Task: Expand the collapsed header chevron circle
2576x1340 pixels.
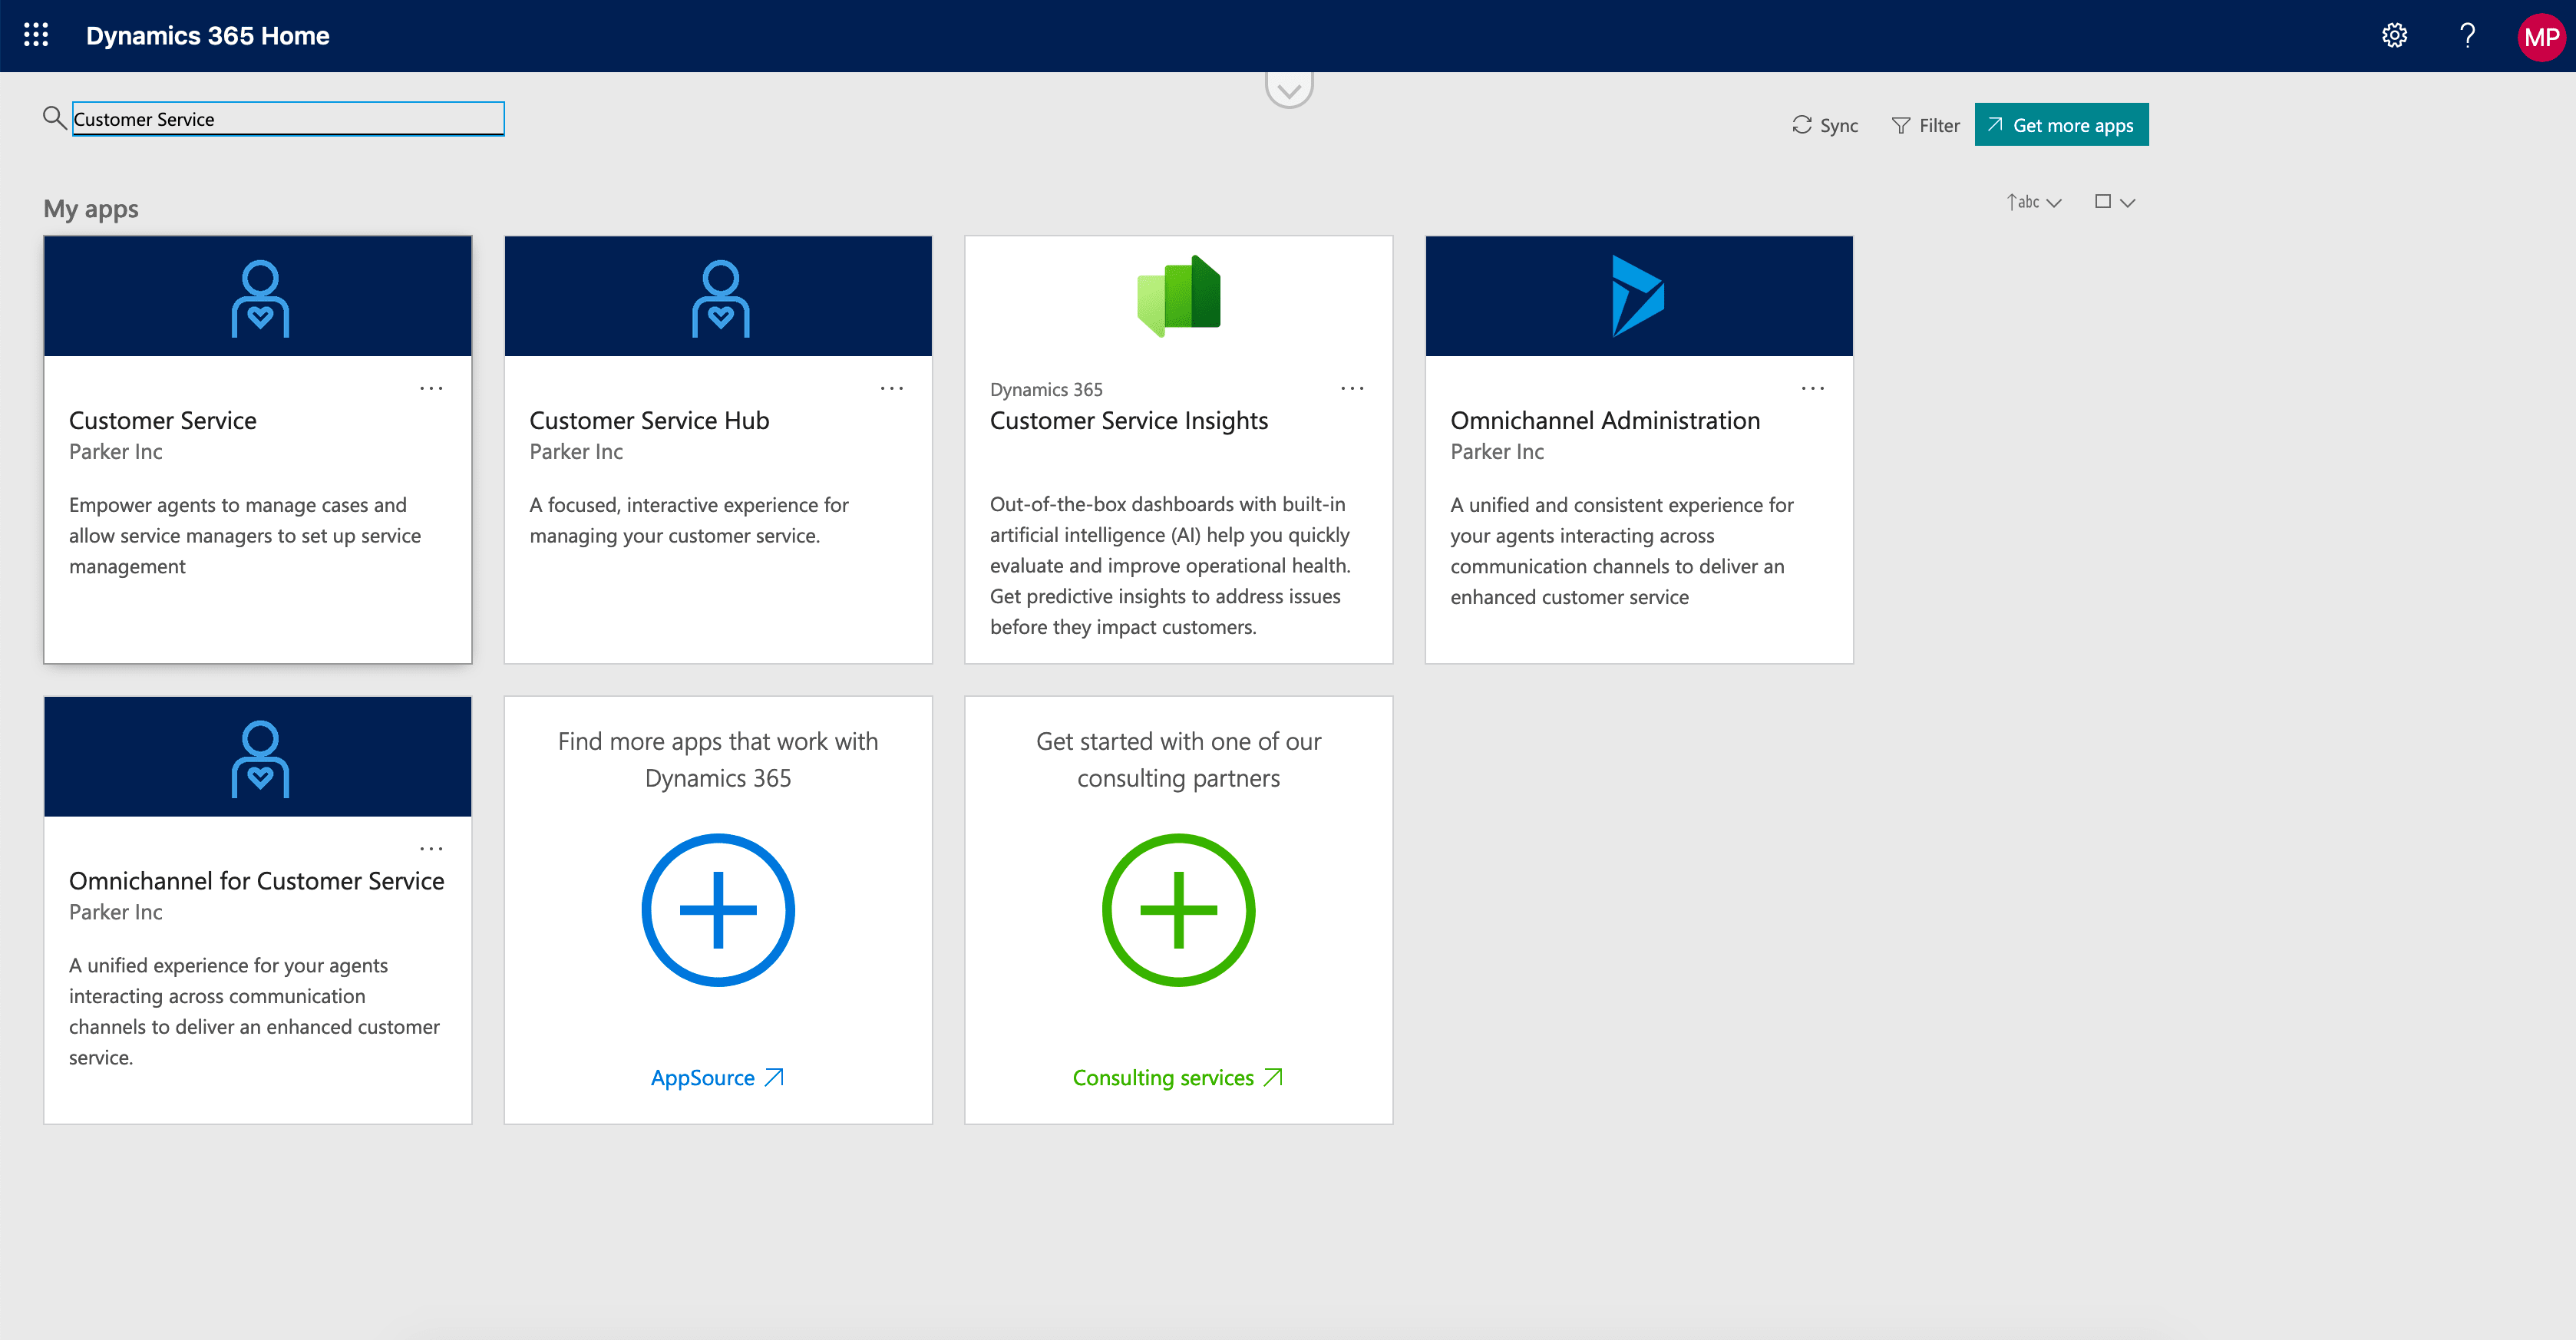Action: click(x=1289, y=88)
